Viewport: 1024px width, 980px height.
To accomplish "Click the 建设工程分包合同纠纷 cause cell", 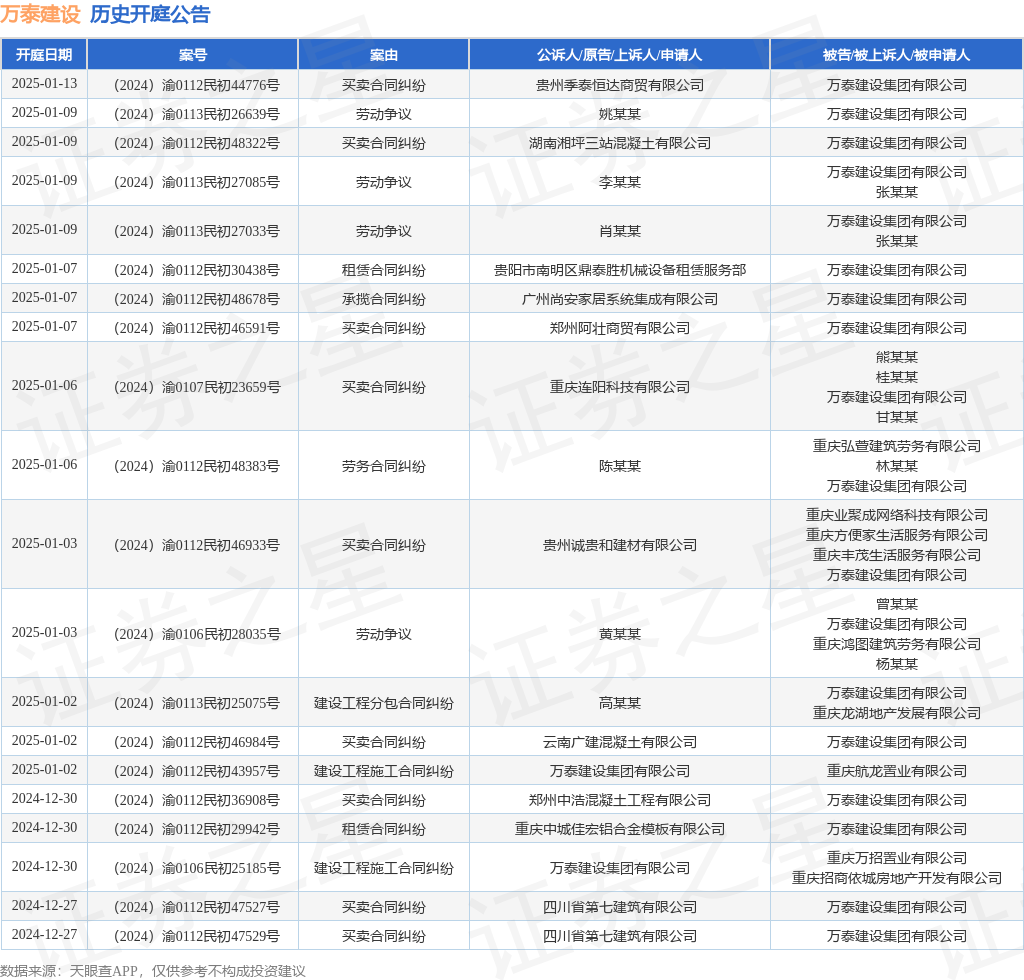I will pyautogui.click(x=383, y=703).
